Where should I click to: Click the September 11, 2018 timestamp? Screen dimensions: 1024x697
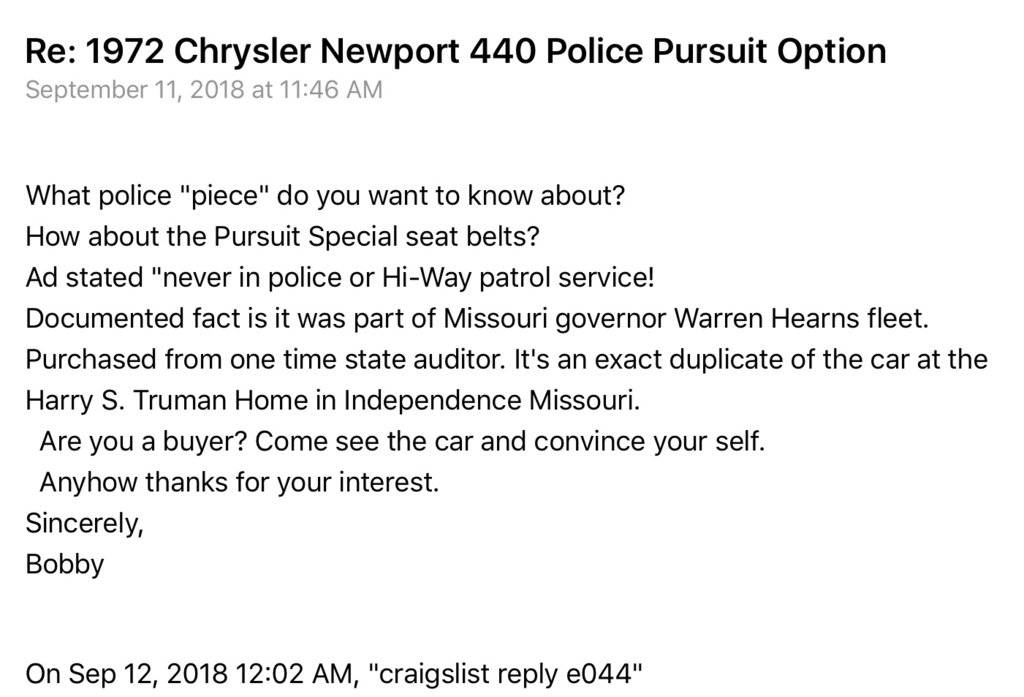pyautogui.click(x=203, y=90)
